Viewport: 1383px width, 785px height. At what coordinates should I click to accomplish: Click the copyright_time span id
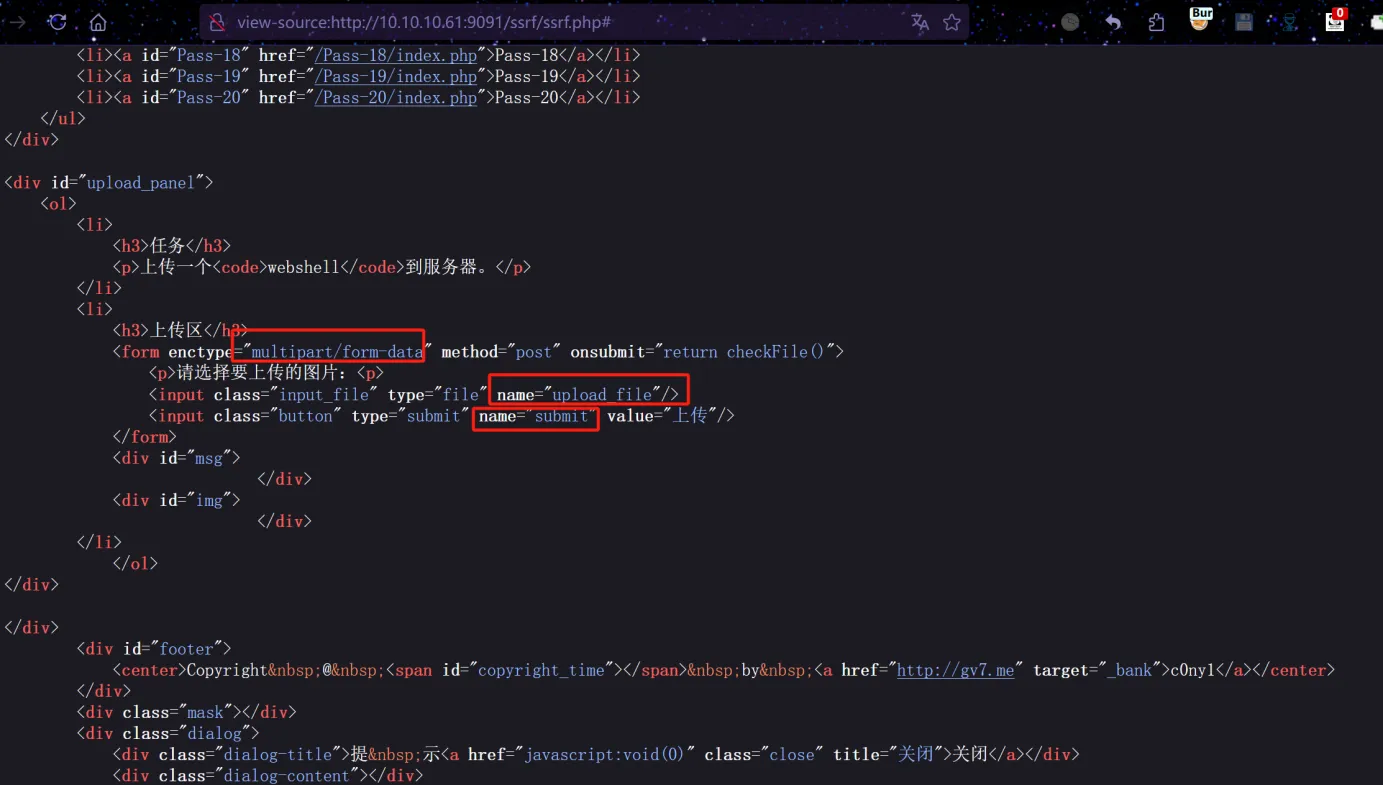point(542,670)
